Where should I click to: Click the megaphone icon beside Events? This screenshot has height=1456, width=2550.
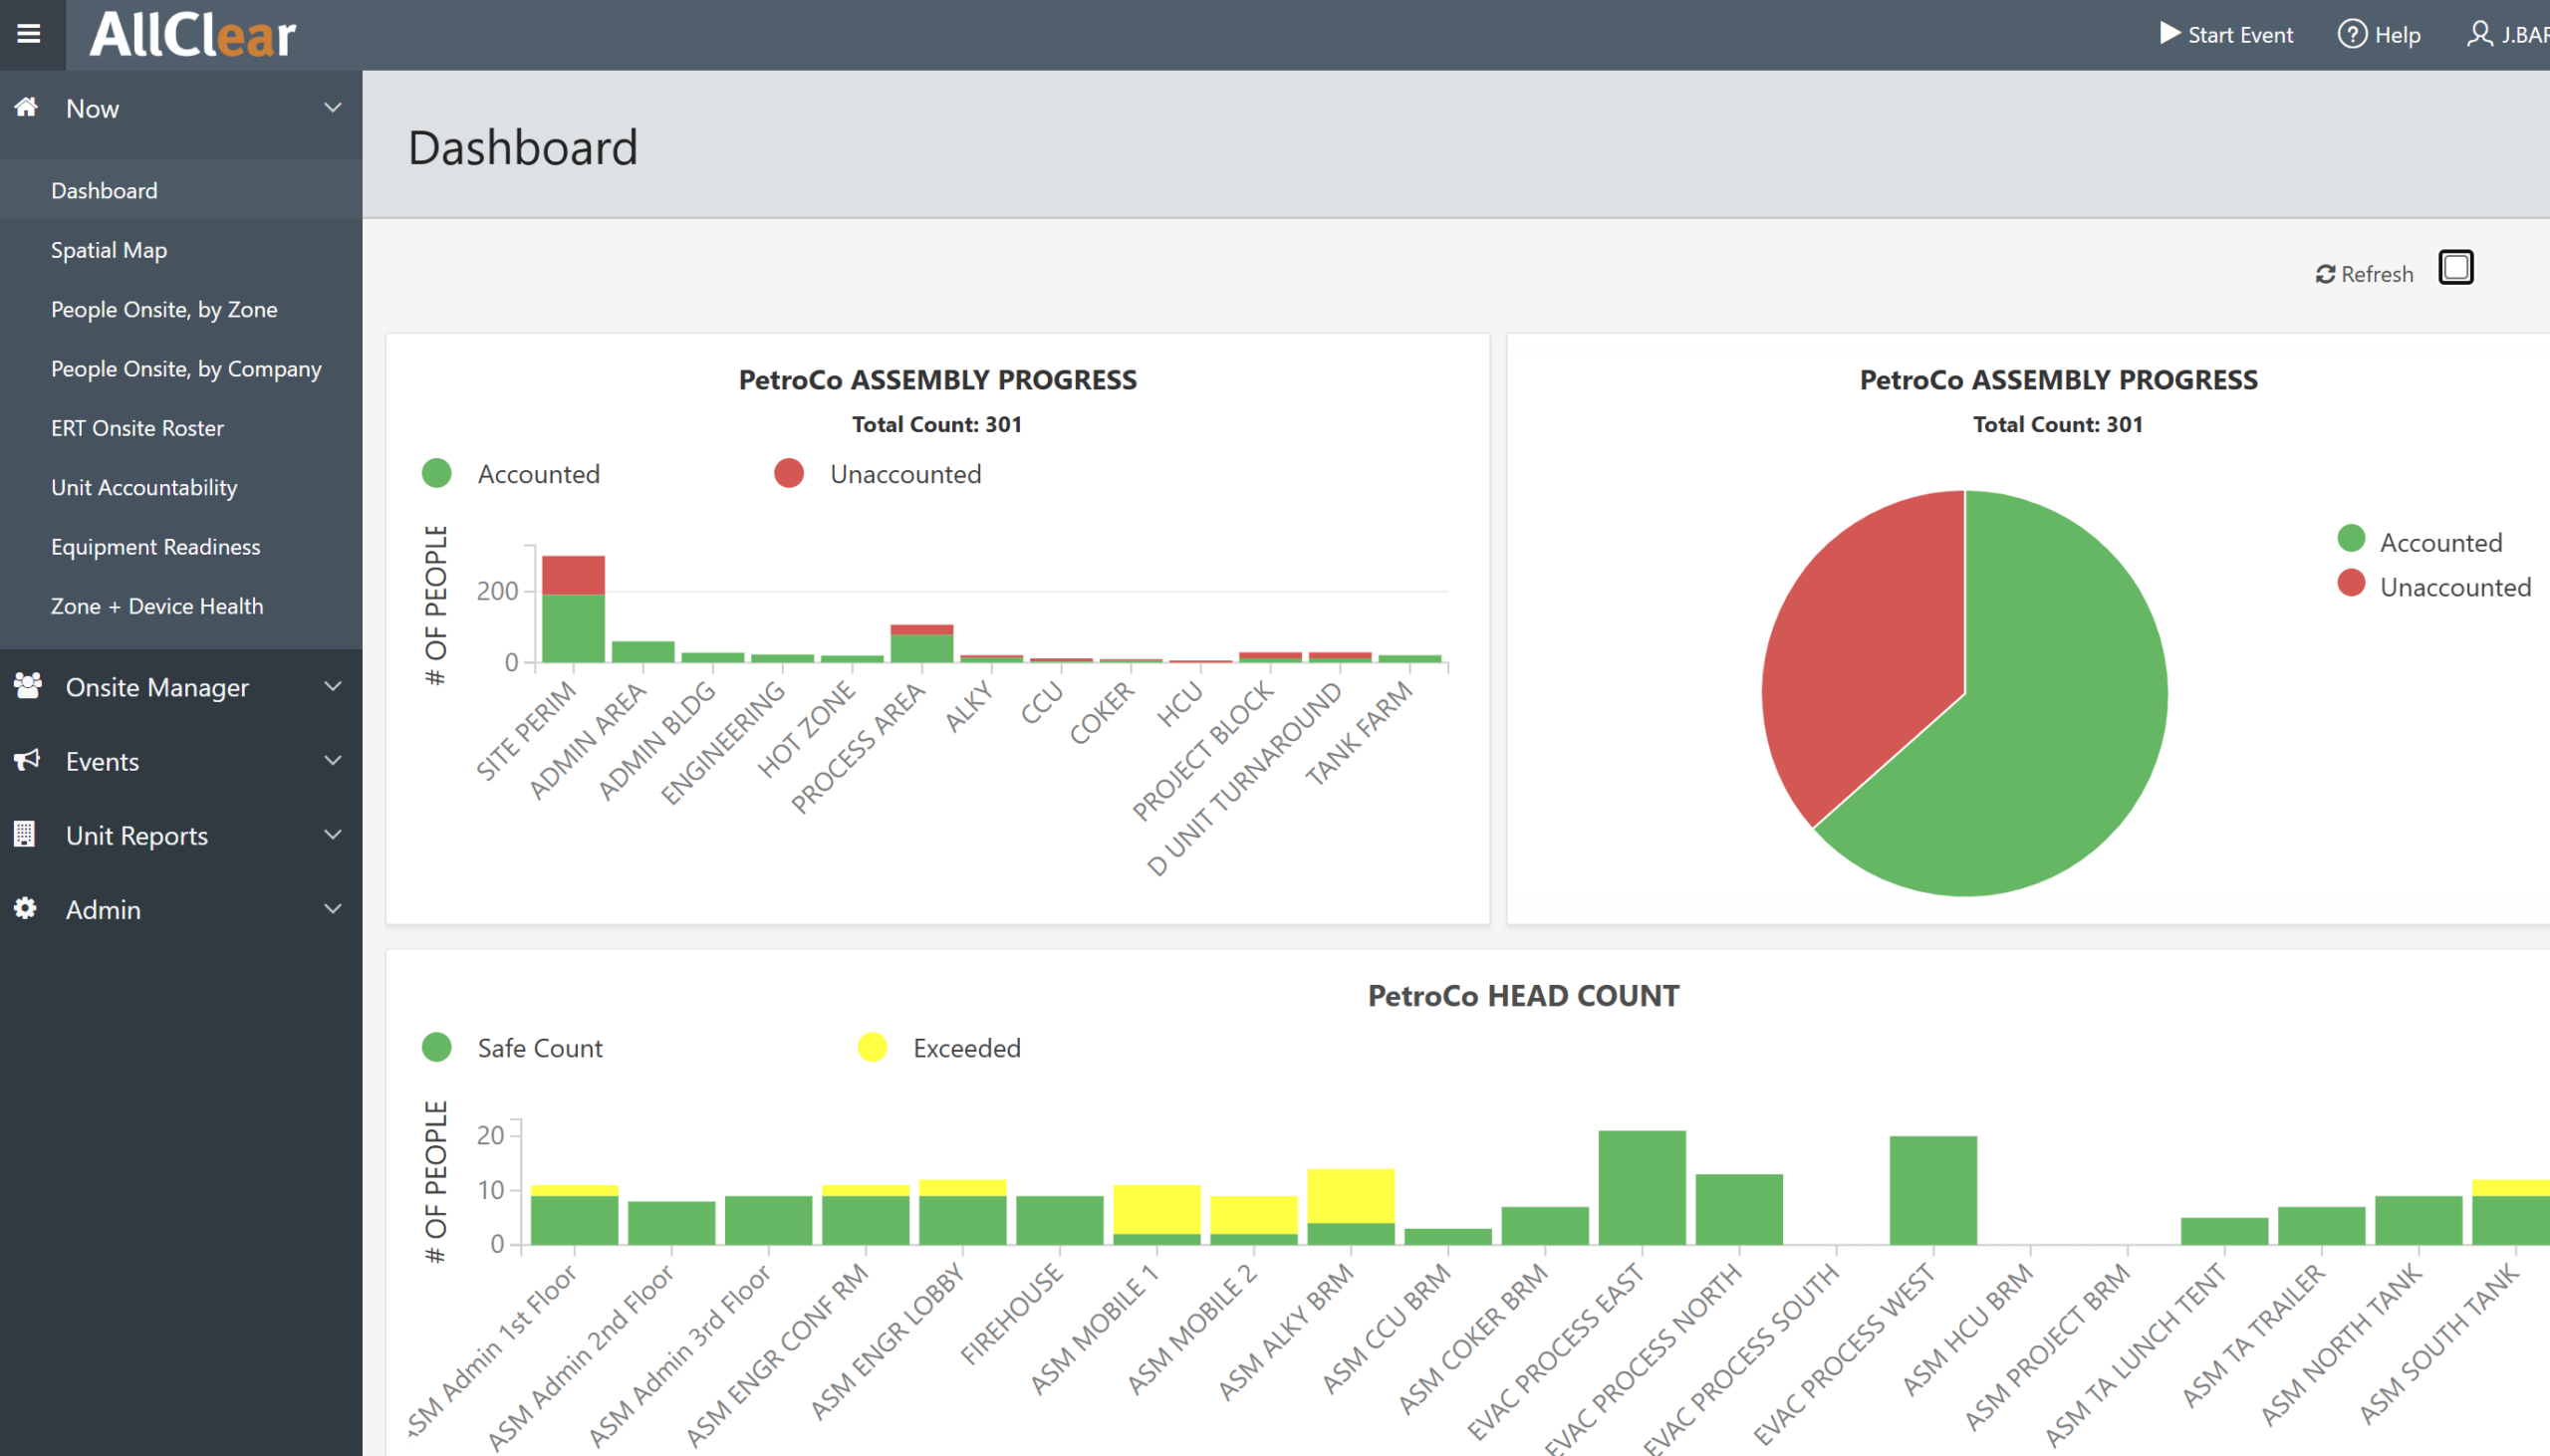click(27, 760)
